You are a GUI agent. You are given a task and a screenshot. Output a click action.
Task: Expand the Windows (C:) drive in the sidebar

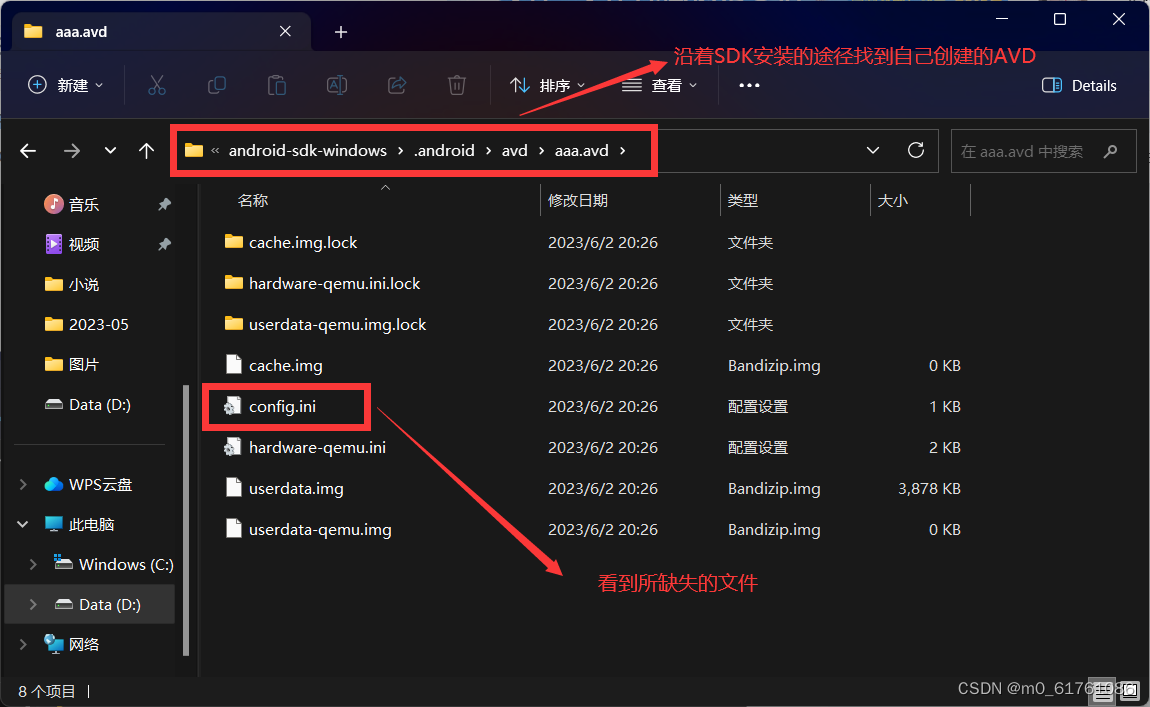(x=32, y=564)
